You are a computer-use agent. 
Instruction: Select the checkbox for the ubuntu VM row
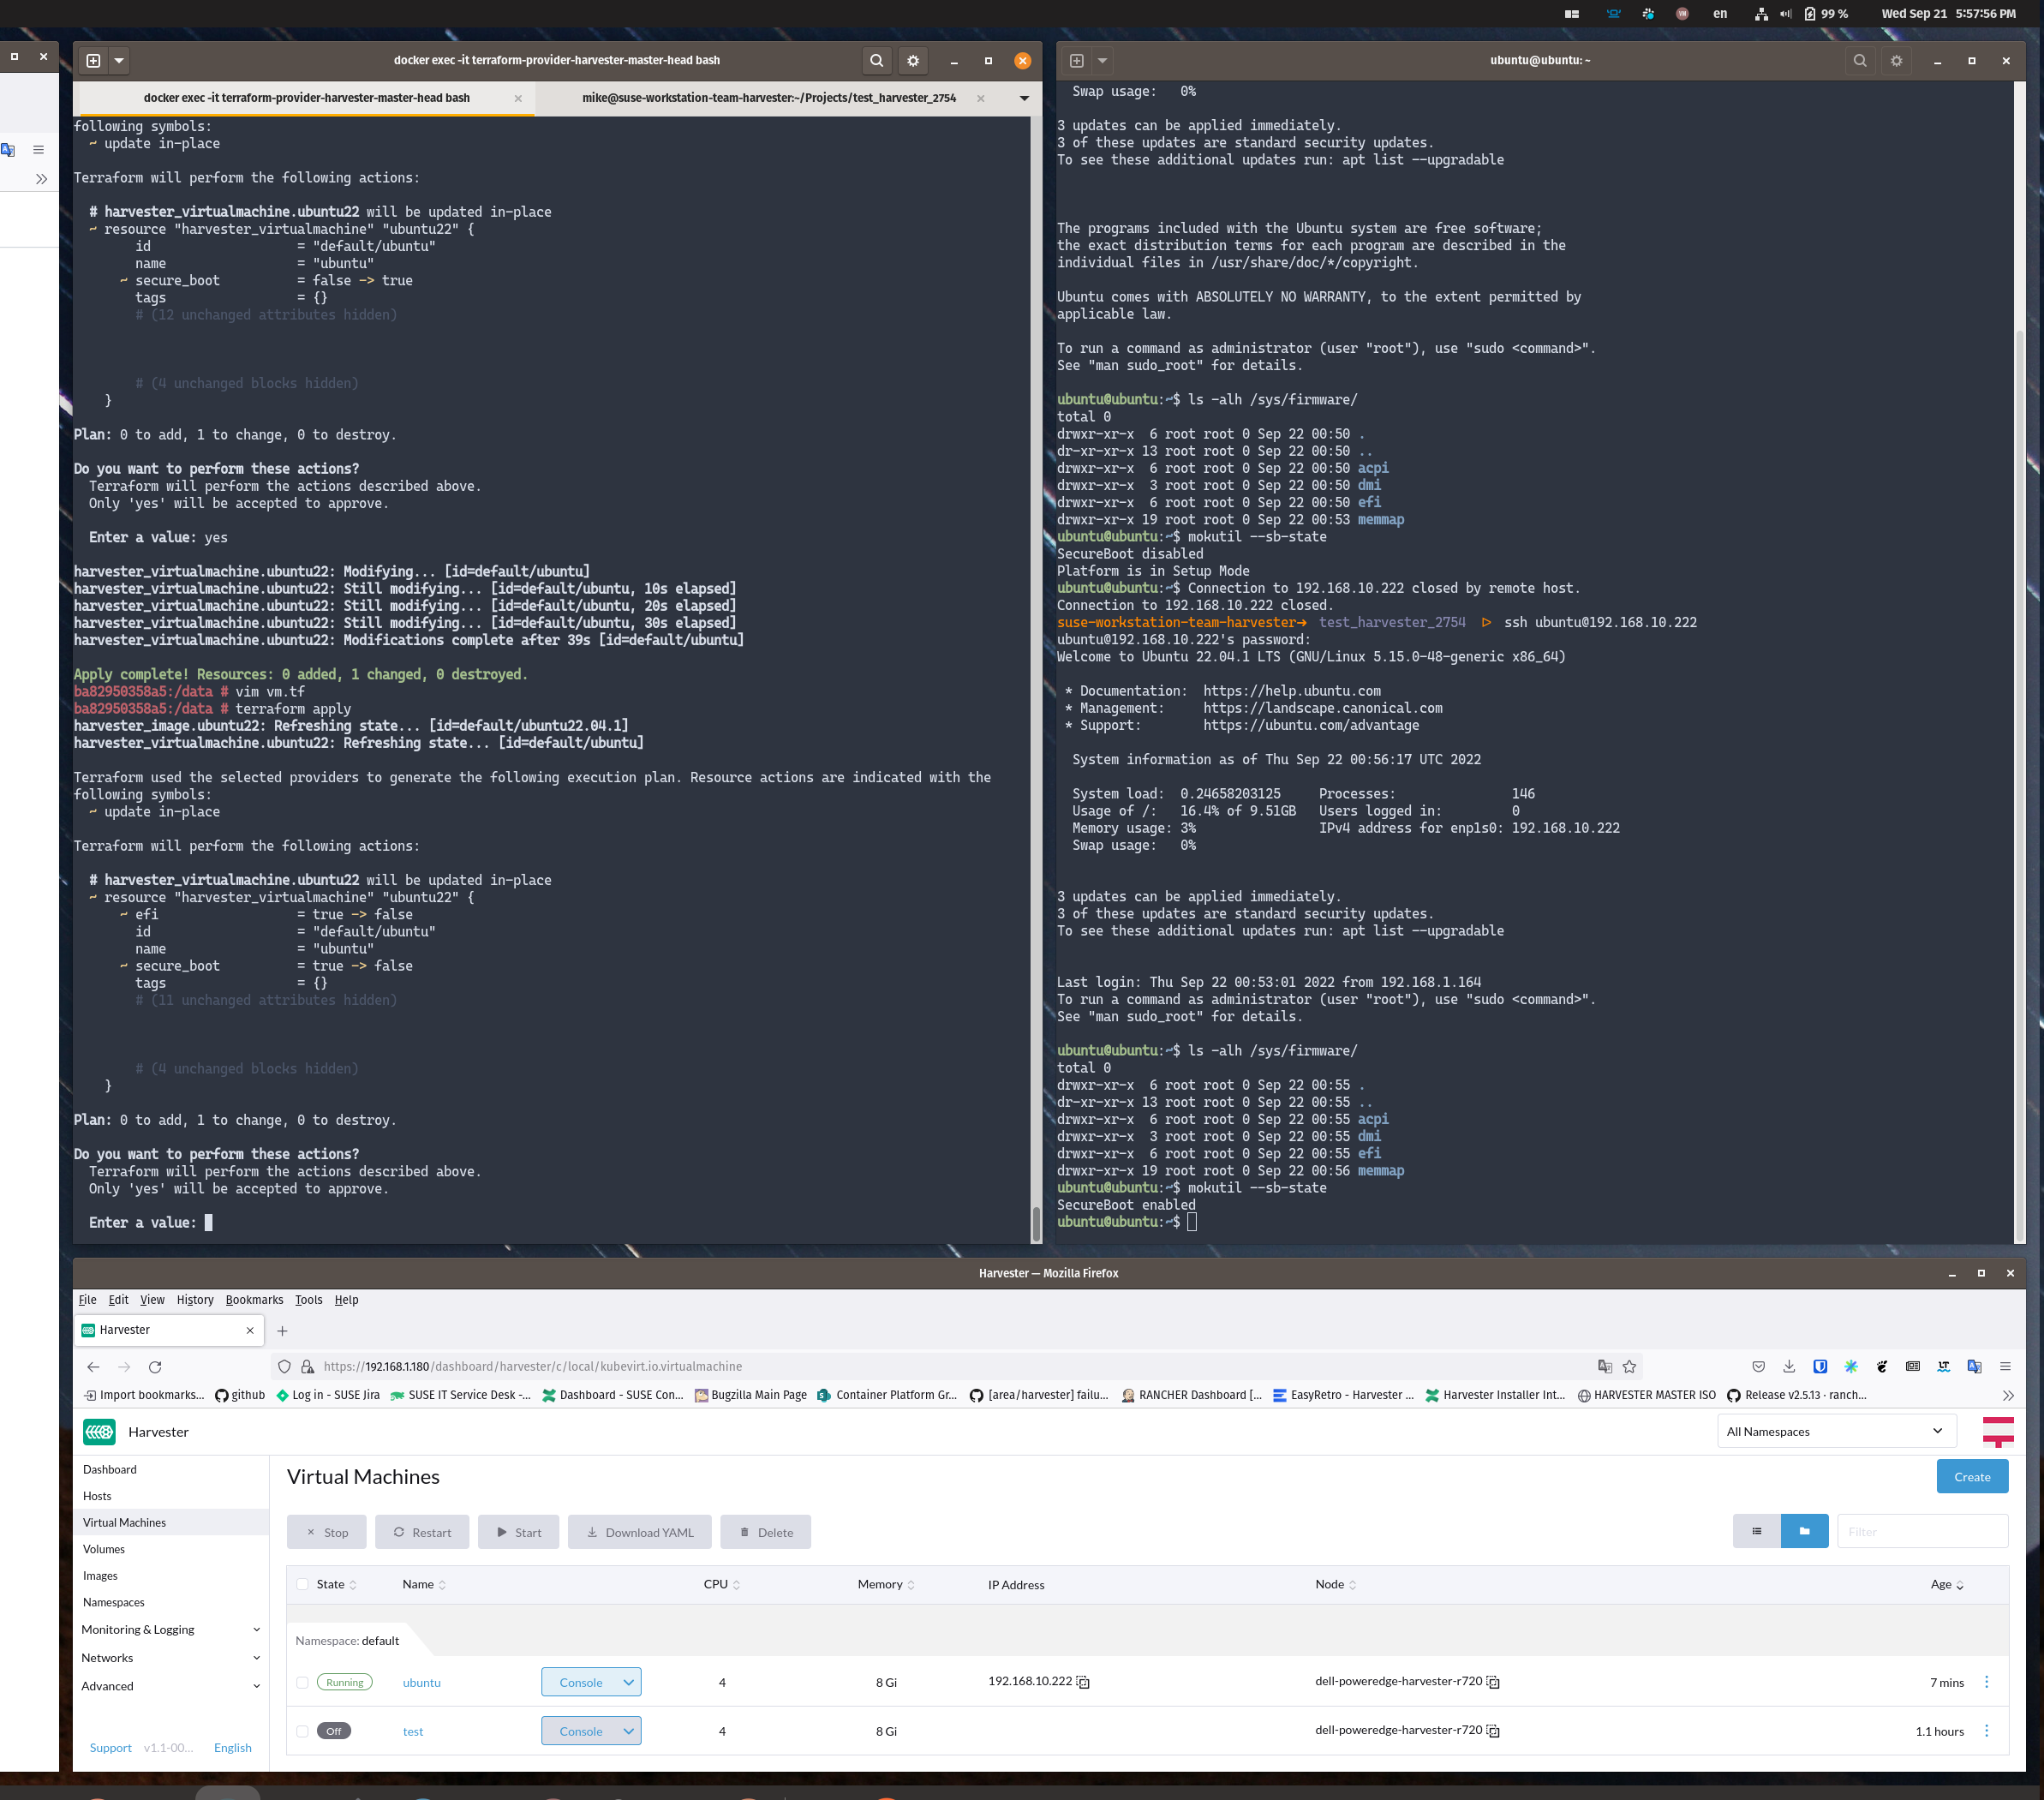302,1682
